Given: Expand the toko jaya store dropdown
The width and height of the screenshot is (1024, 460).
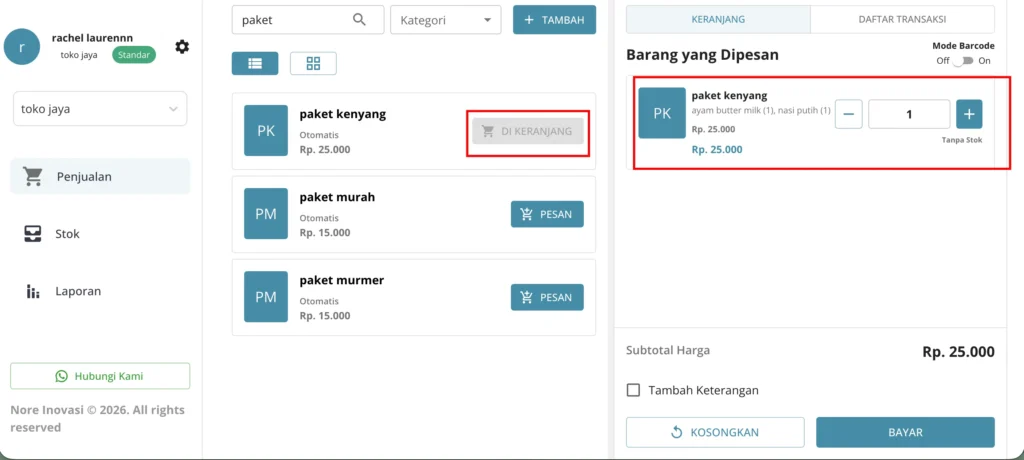Looking at the screenshot, I should point(100,109).
